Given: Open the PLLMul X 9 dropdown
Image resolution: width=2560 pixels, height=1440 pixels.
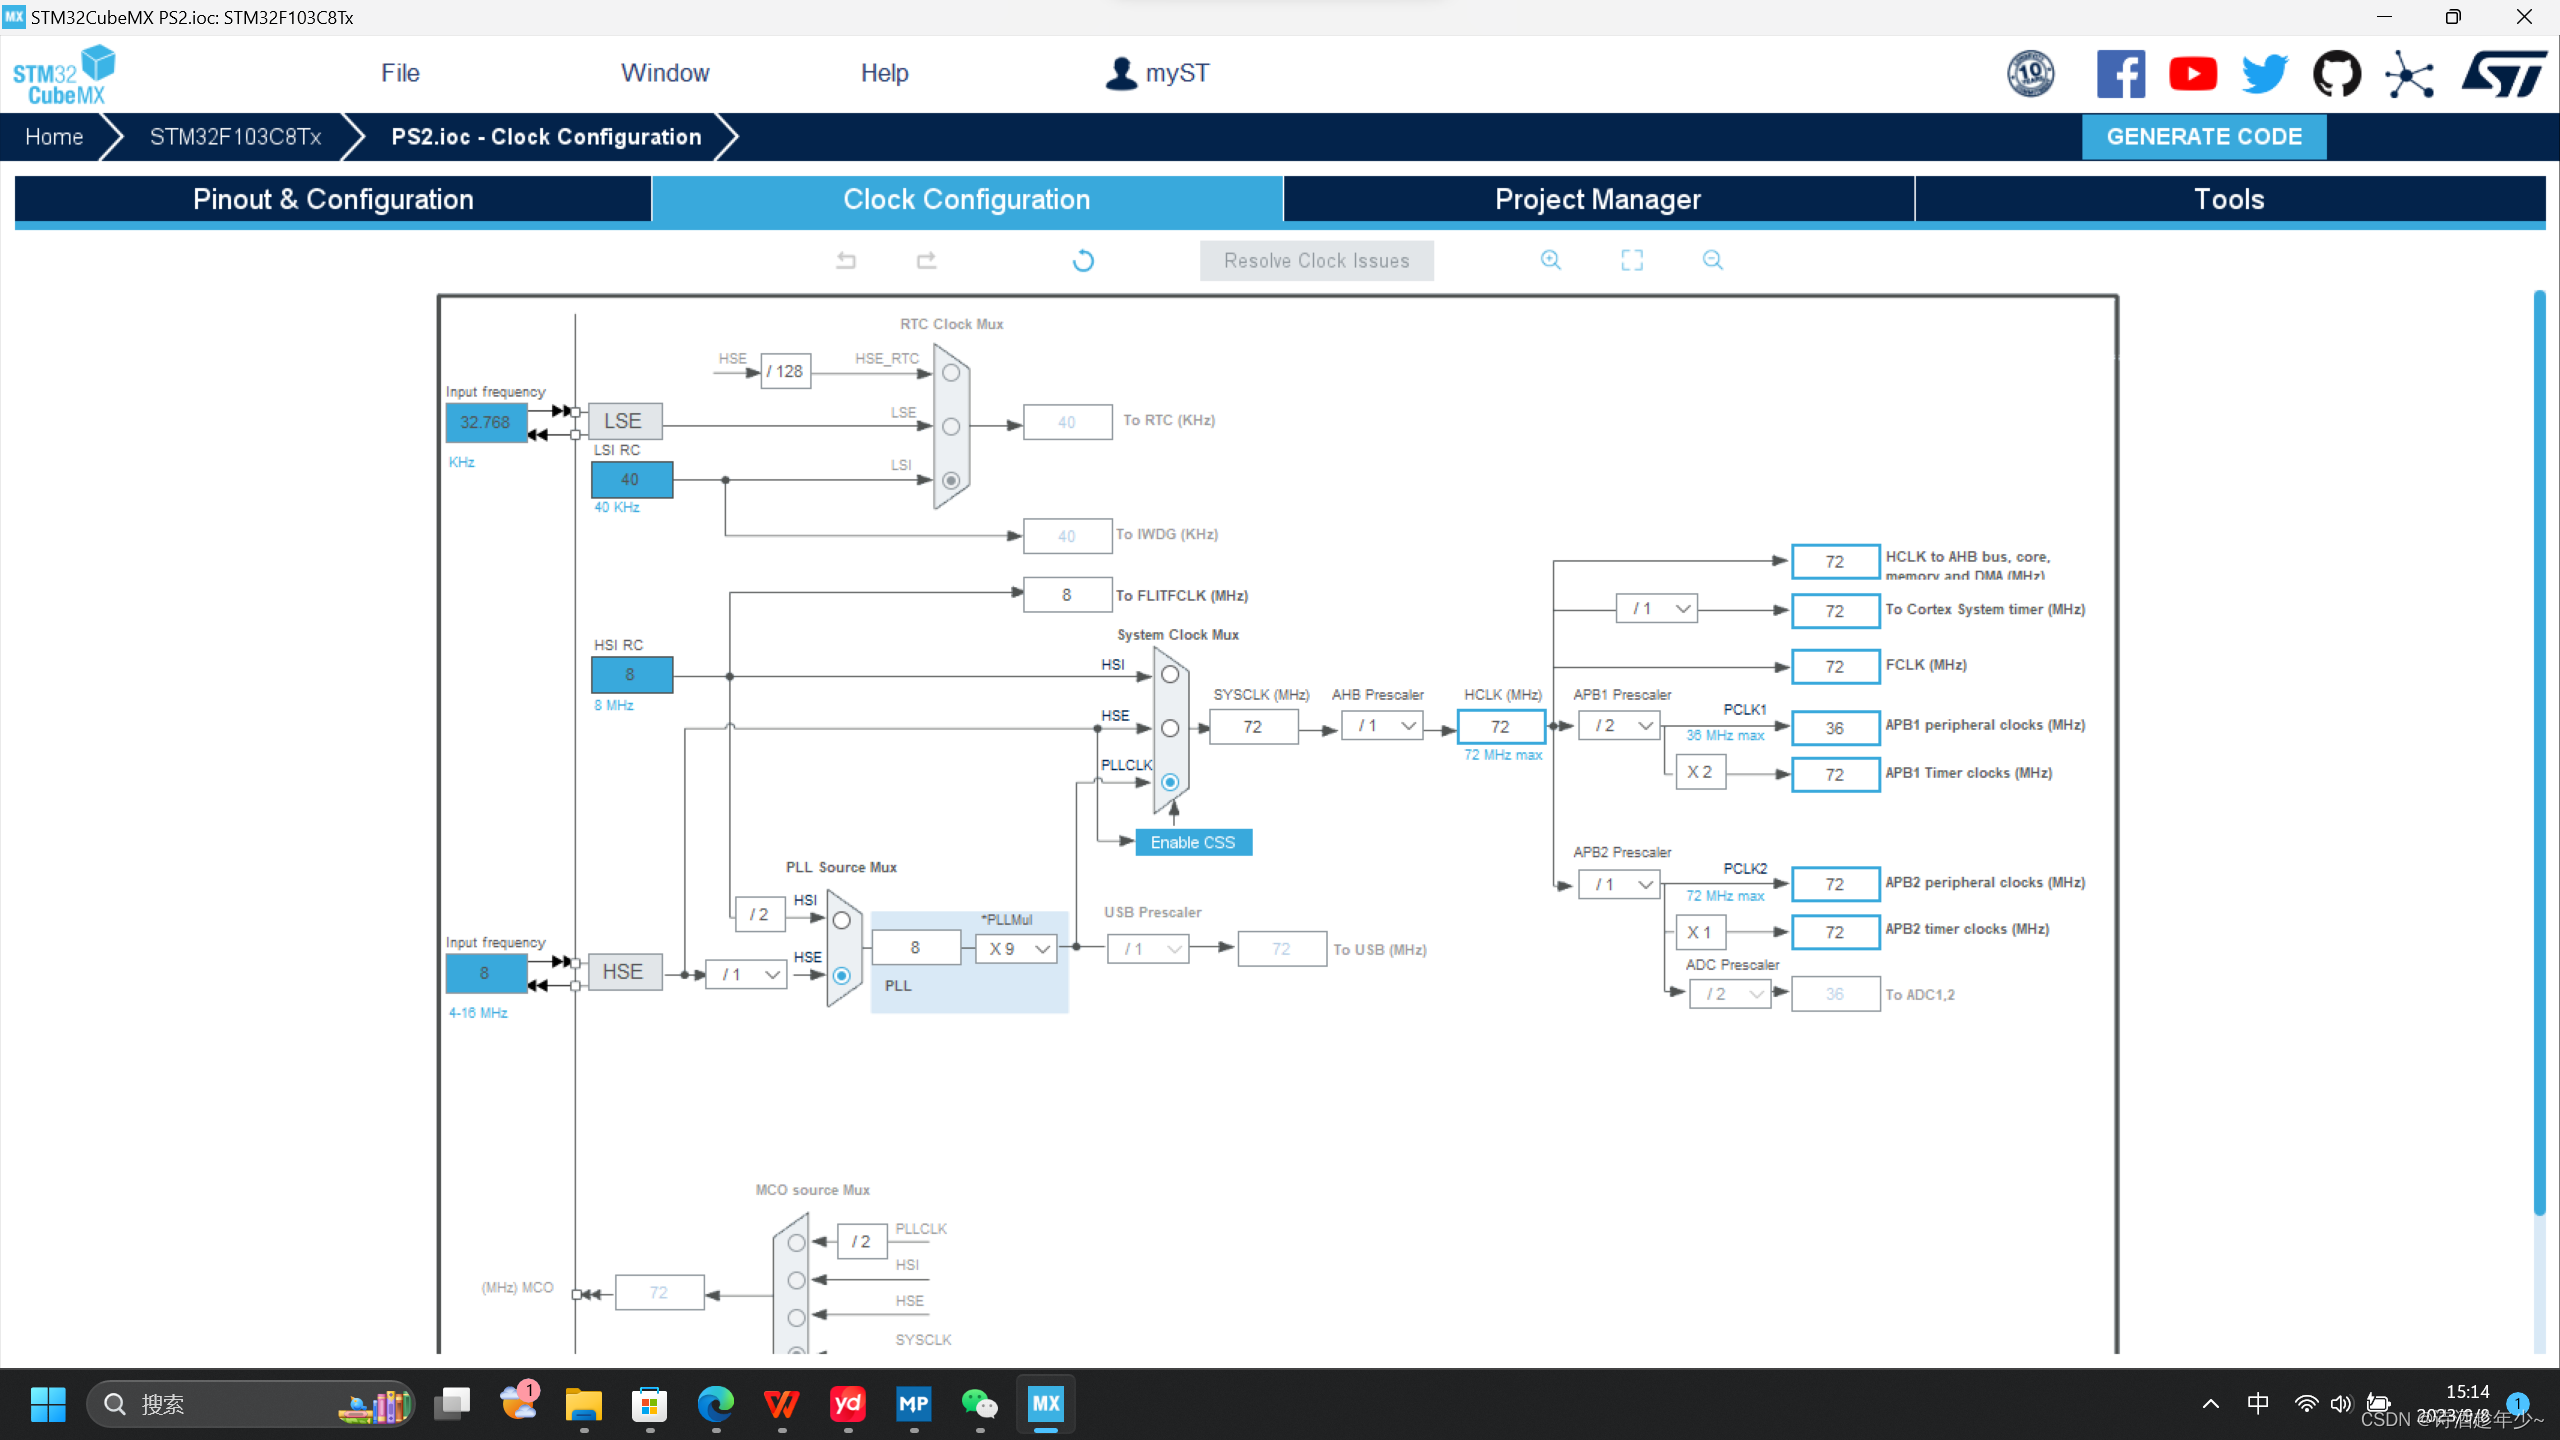Looking at the screenshot, I should coord(1016,948).
